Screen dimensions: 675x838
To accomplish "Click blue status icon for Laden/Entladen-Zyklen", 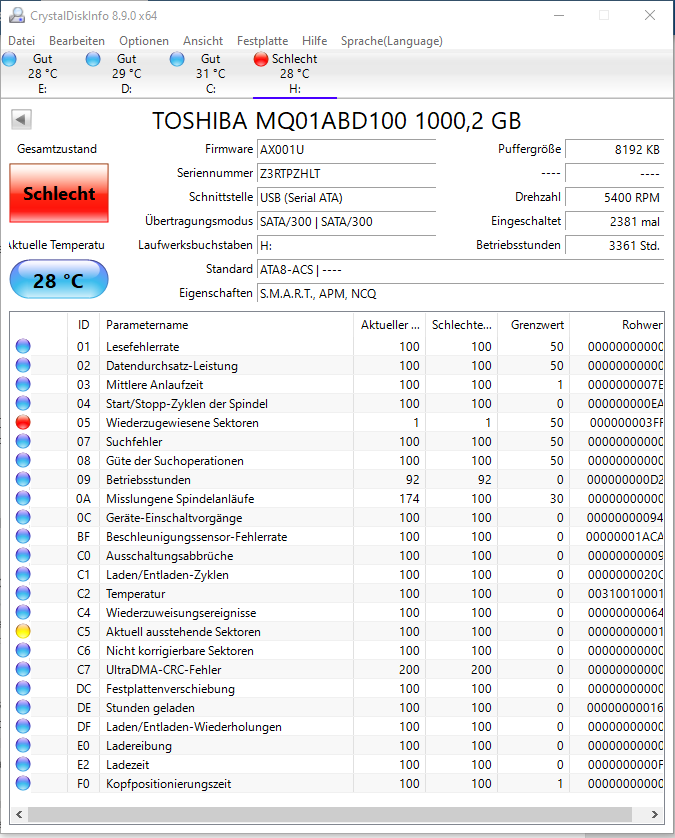I will click(23, 575).
